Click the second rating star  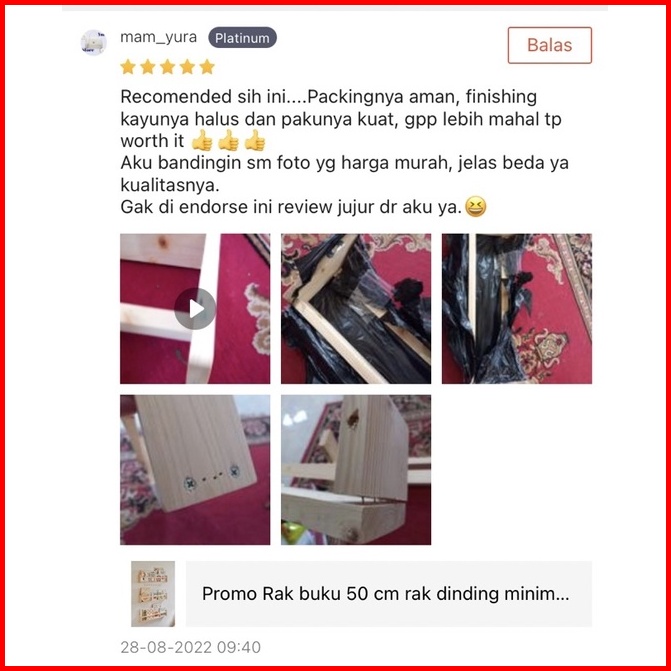coord(148,67)
